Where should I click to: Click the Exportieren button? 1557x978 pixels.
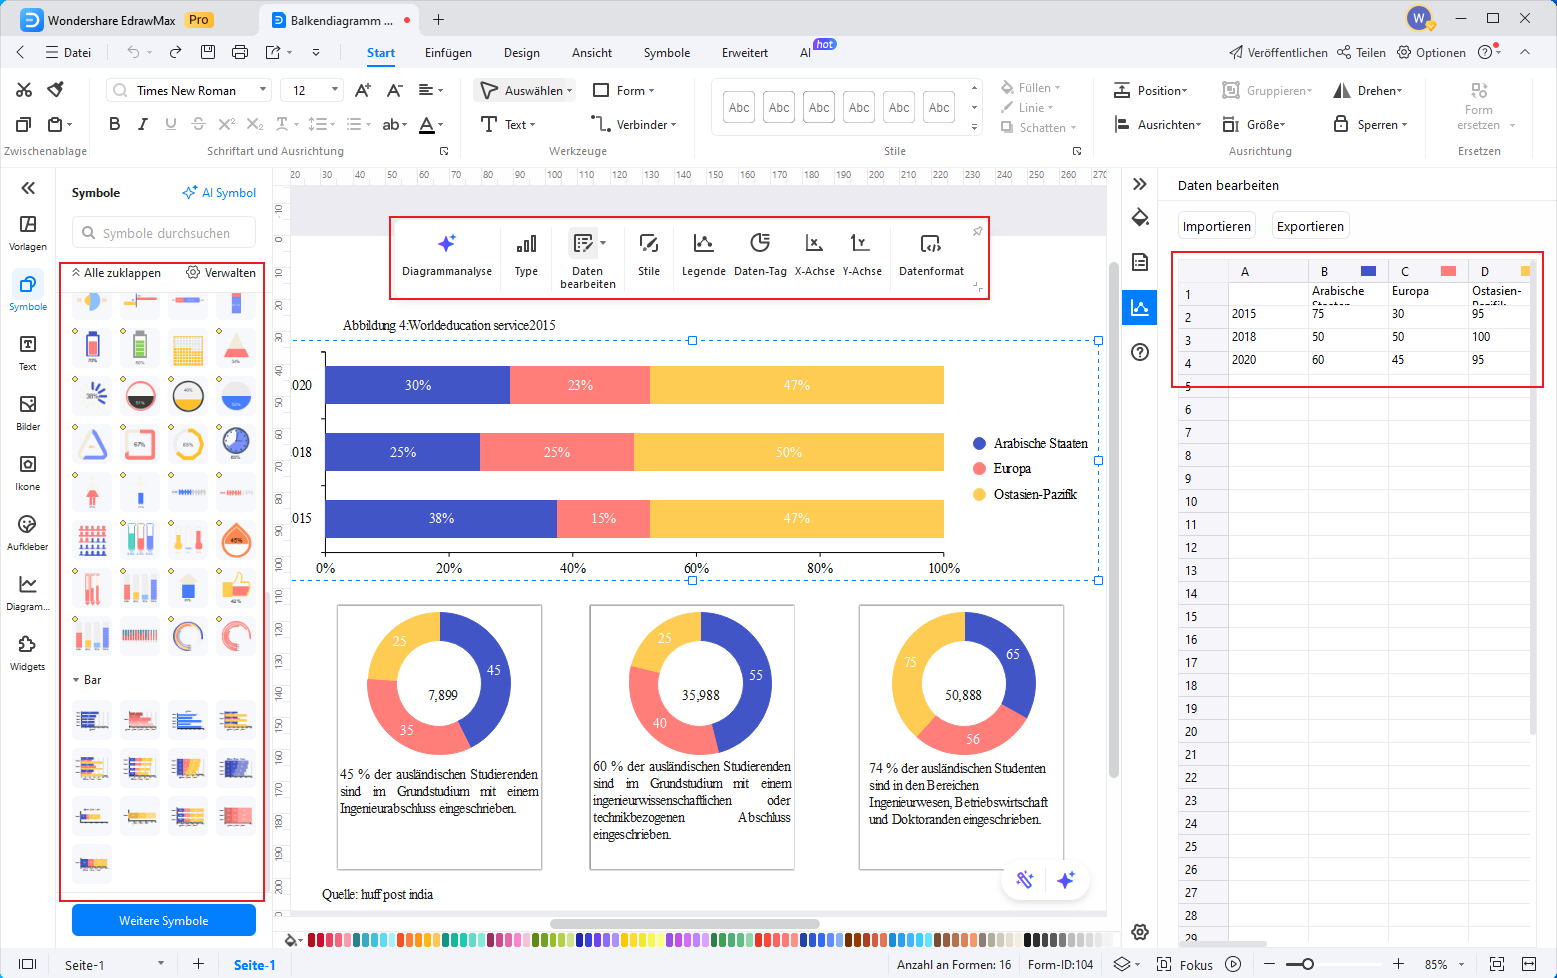tap(1310, 226)
